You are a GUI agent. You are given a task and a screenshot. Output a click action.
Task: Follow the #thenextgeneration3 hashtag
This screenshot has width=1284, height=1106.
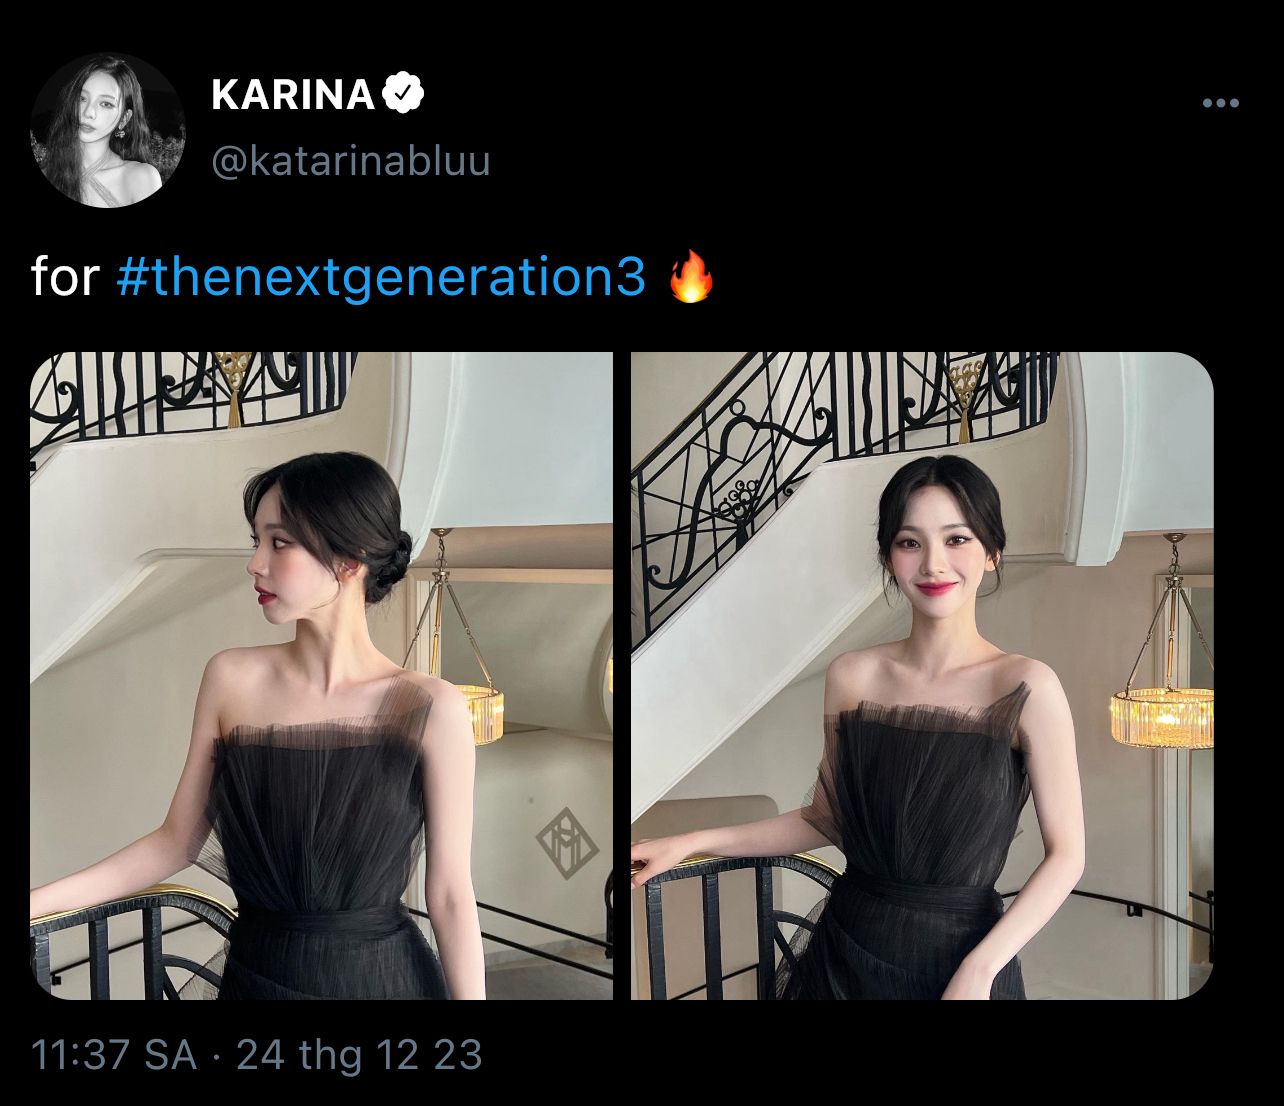tap(381, 277)
